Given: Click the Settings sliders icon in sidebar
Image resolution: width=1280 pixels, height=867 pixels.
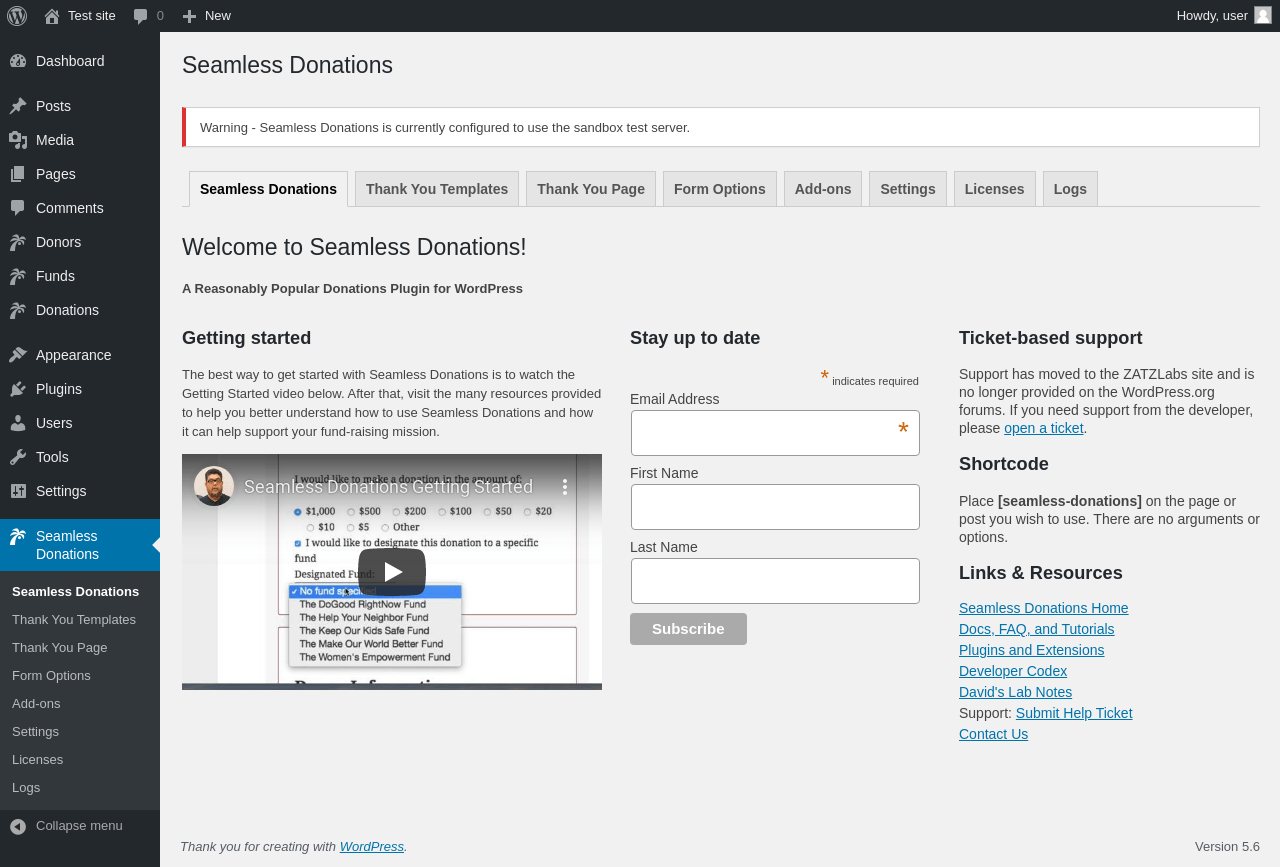Looking at the screenshot, I should pos(18,491).
